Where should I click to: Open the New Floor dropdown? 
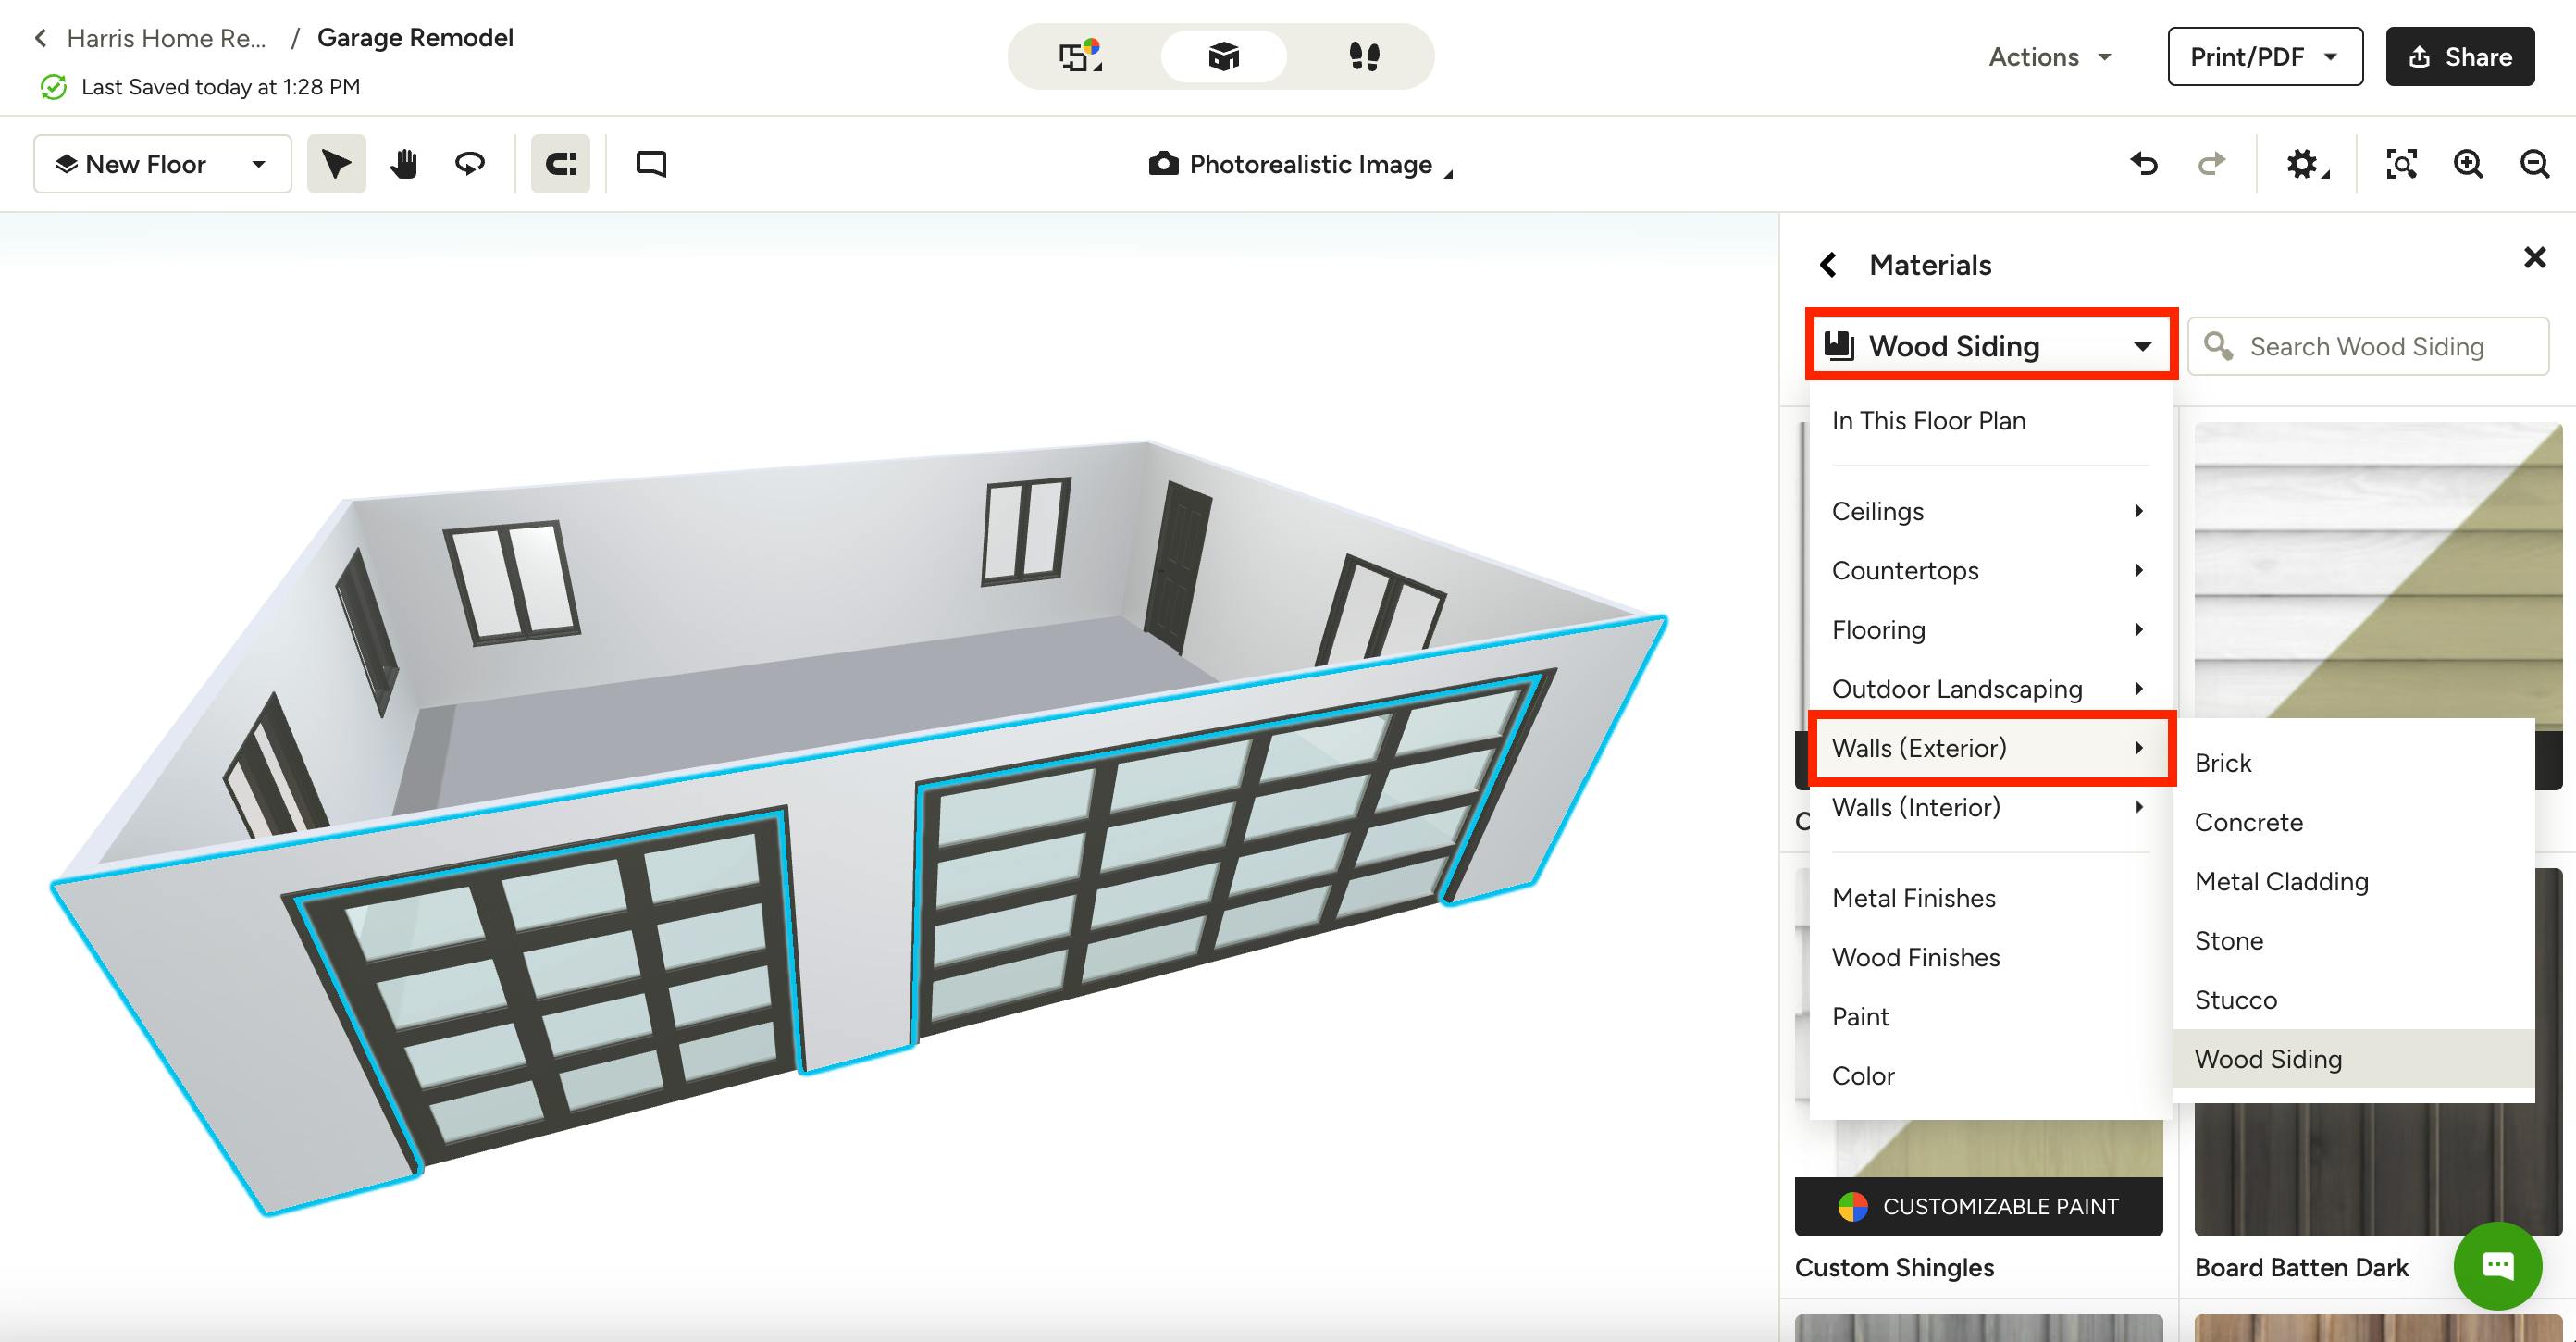[x=162, y=163]
